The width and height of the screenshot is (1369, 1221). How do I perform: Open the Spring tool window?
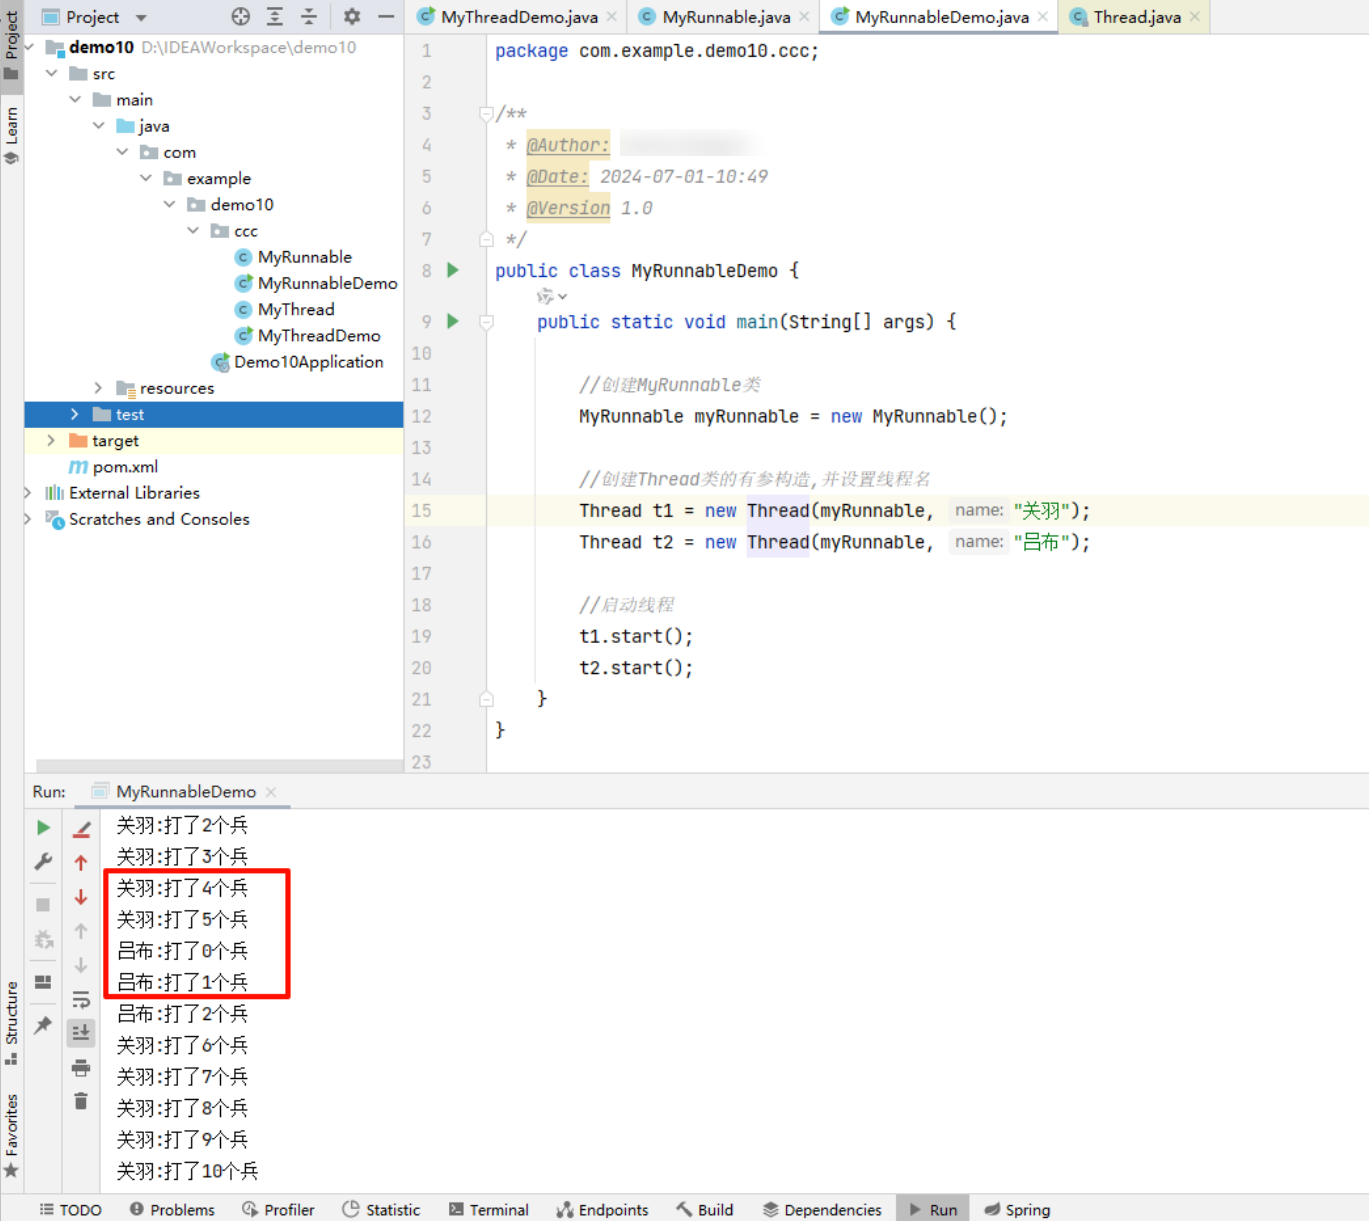(x=1017, y=1209)
